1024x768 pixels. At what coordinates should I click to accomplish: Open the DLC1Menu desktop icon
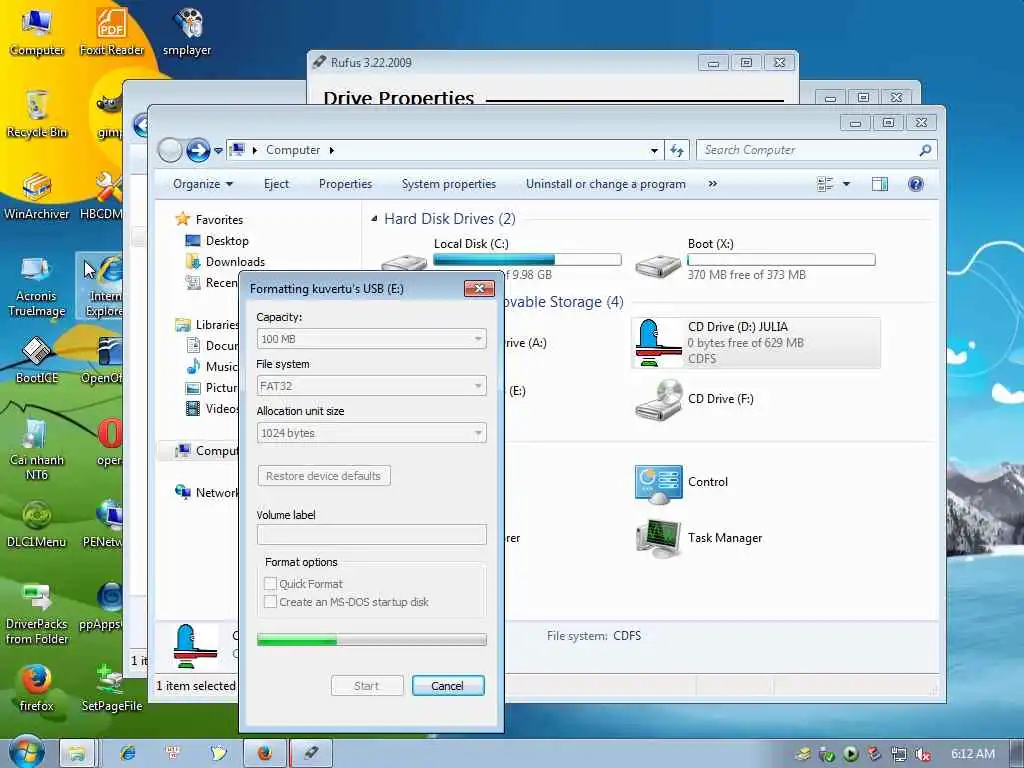point(37,524)
